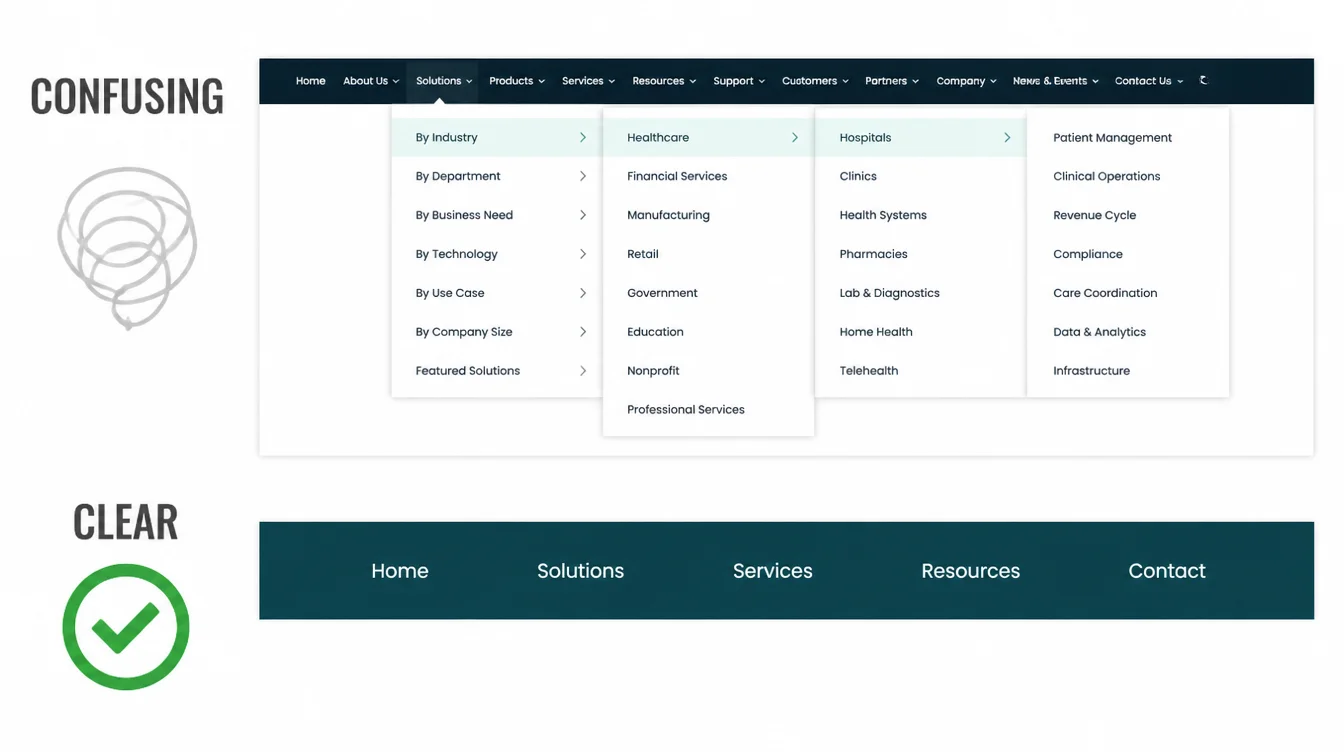This screenshot has width=1344, height=752.
Task: Open the Contact Us dropdown
Action: pyautogui.click(x=1149, y=81)
